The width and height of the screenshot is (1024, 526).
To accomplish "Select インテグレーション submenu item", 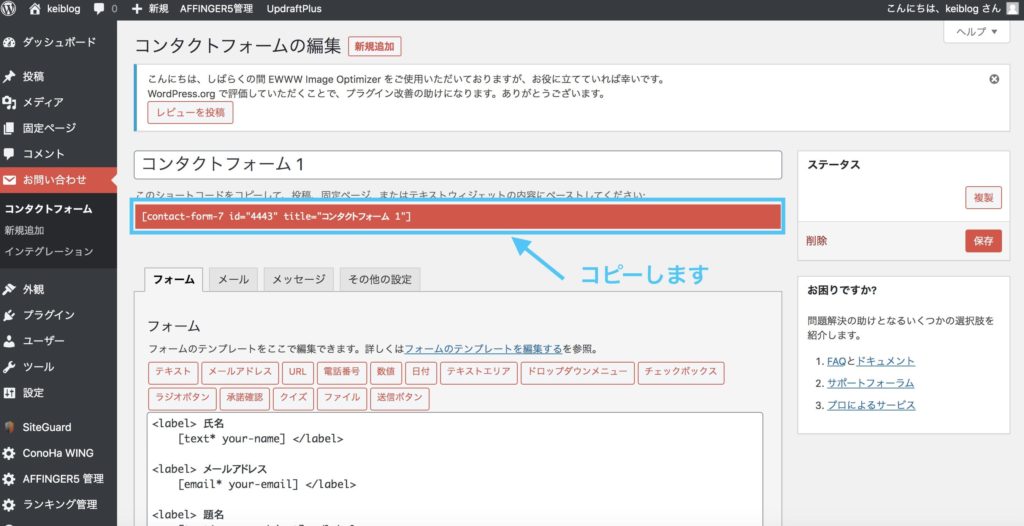I will pyautogui.click(x=49, y=252).
